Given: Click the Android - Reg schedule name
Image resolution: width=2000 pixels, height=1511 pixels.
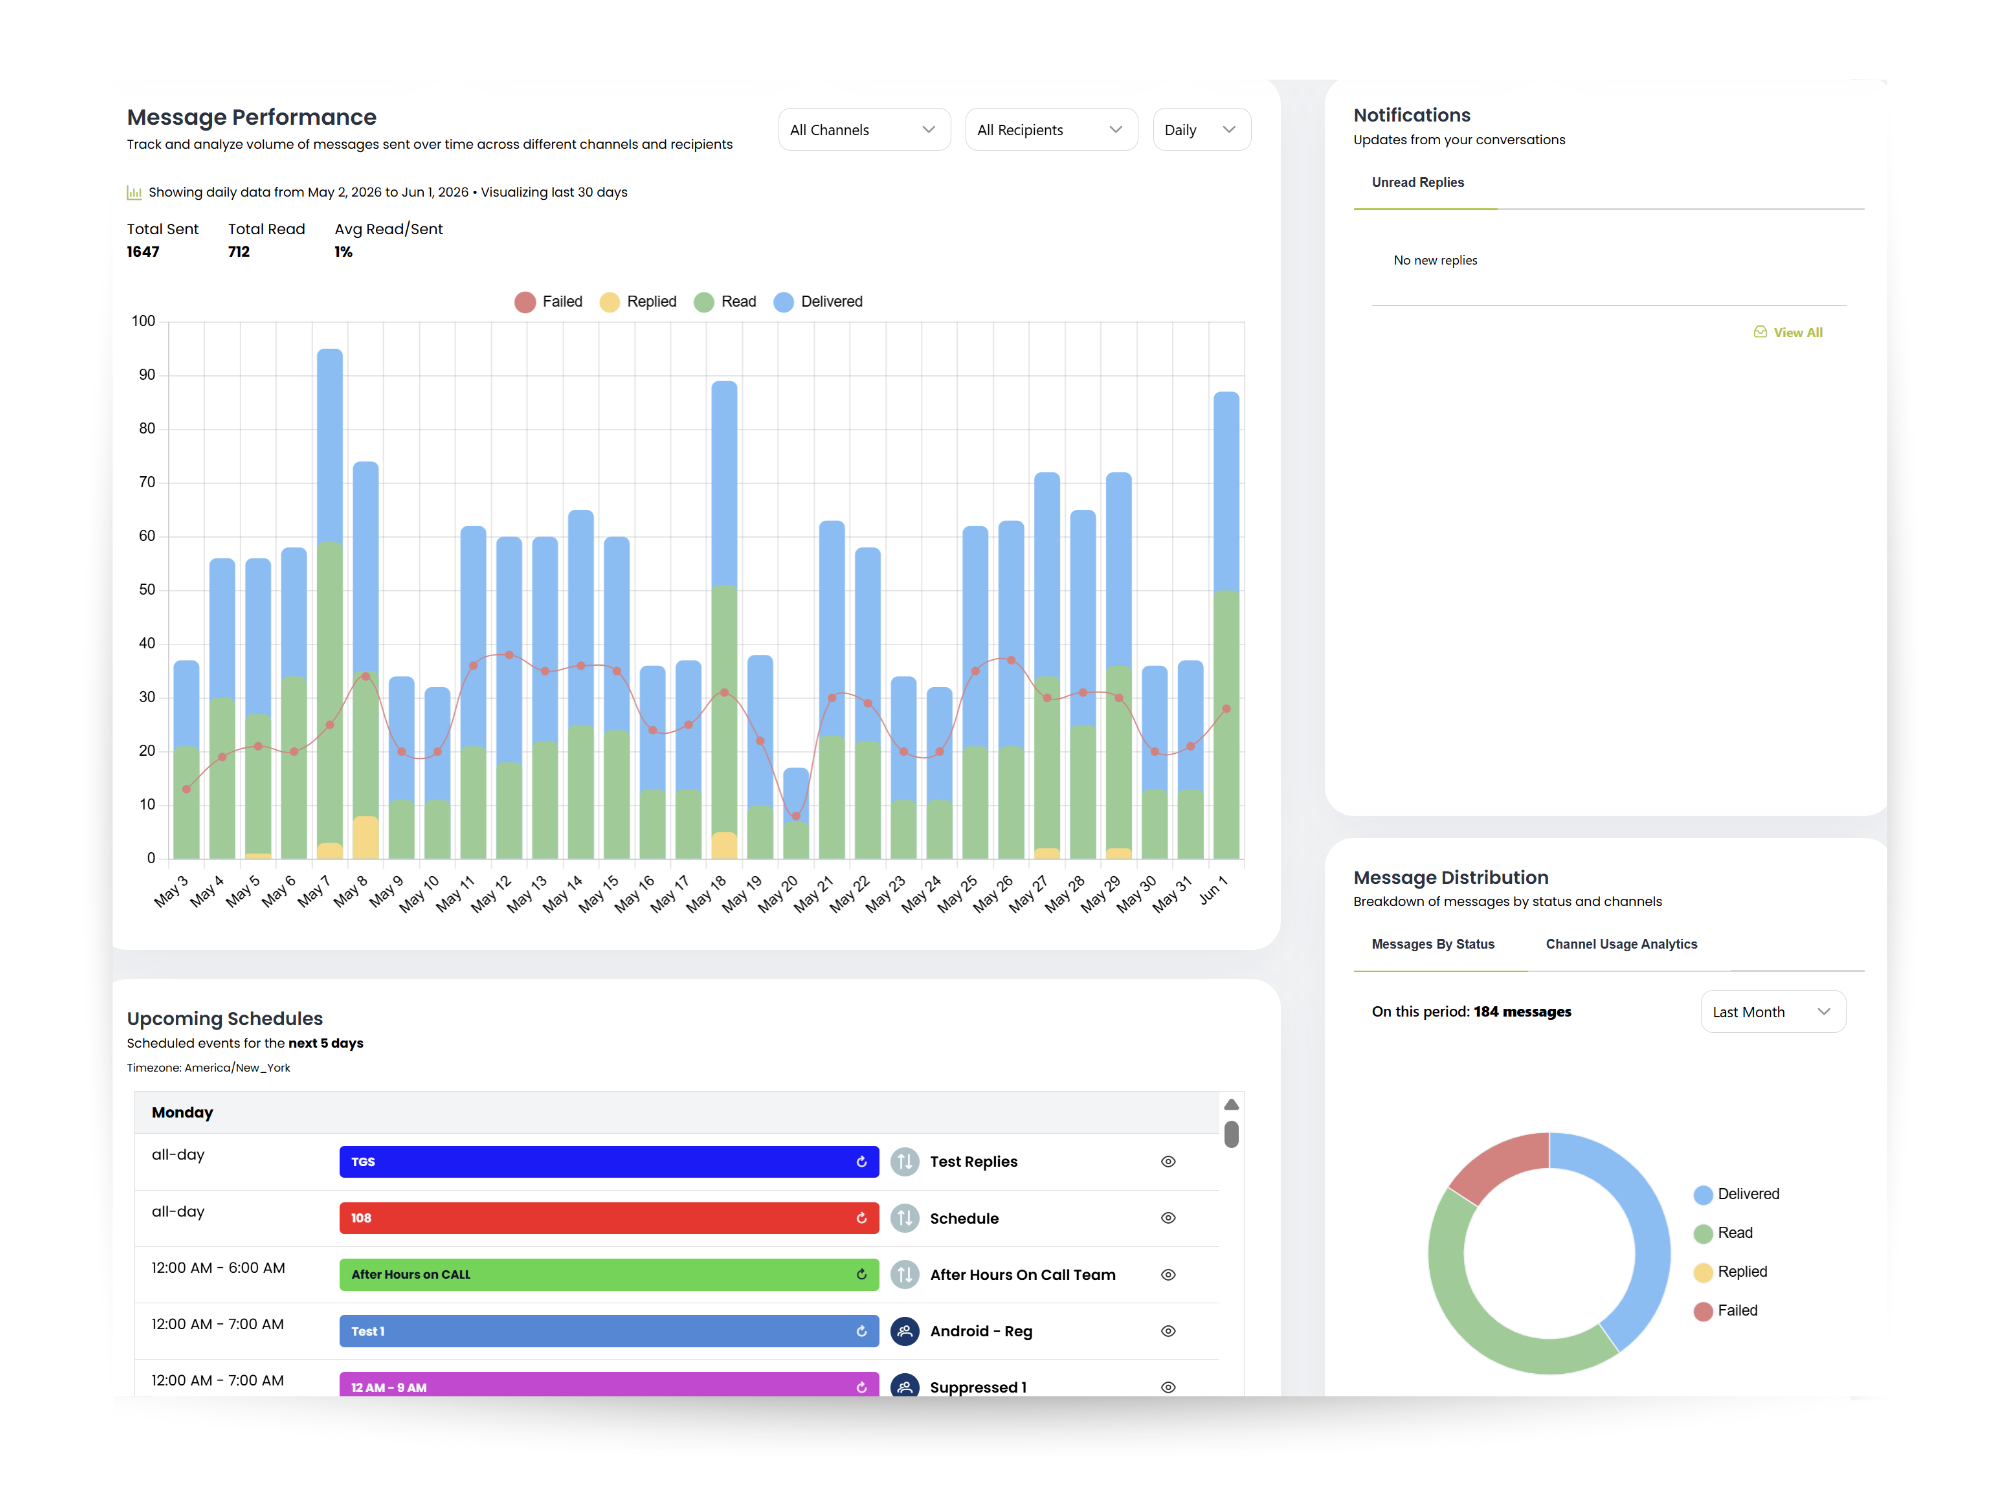Looking at the screenshot, I should pos(980,1331).
